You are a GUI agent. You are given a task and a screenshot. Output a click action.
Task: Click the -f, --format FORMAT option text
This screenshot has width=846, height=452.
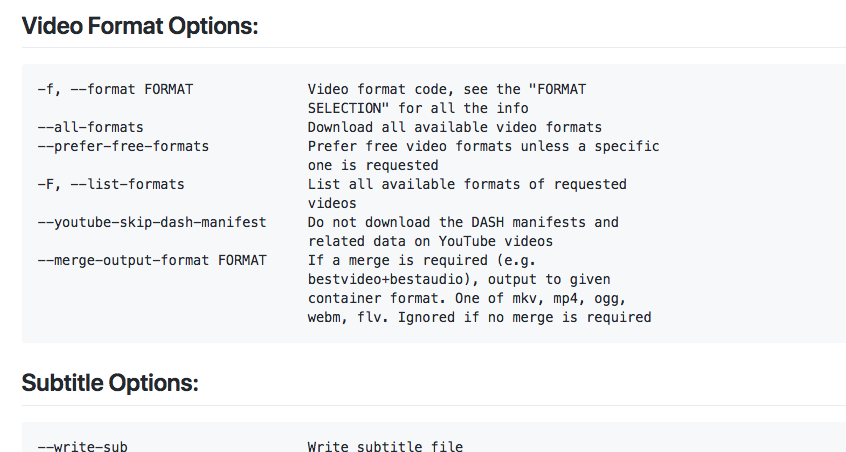point(115,89)
